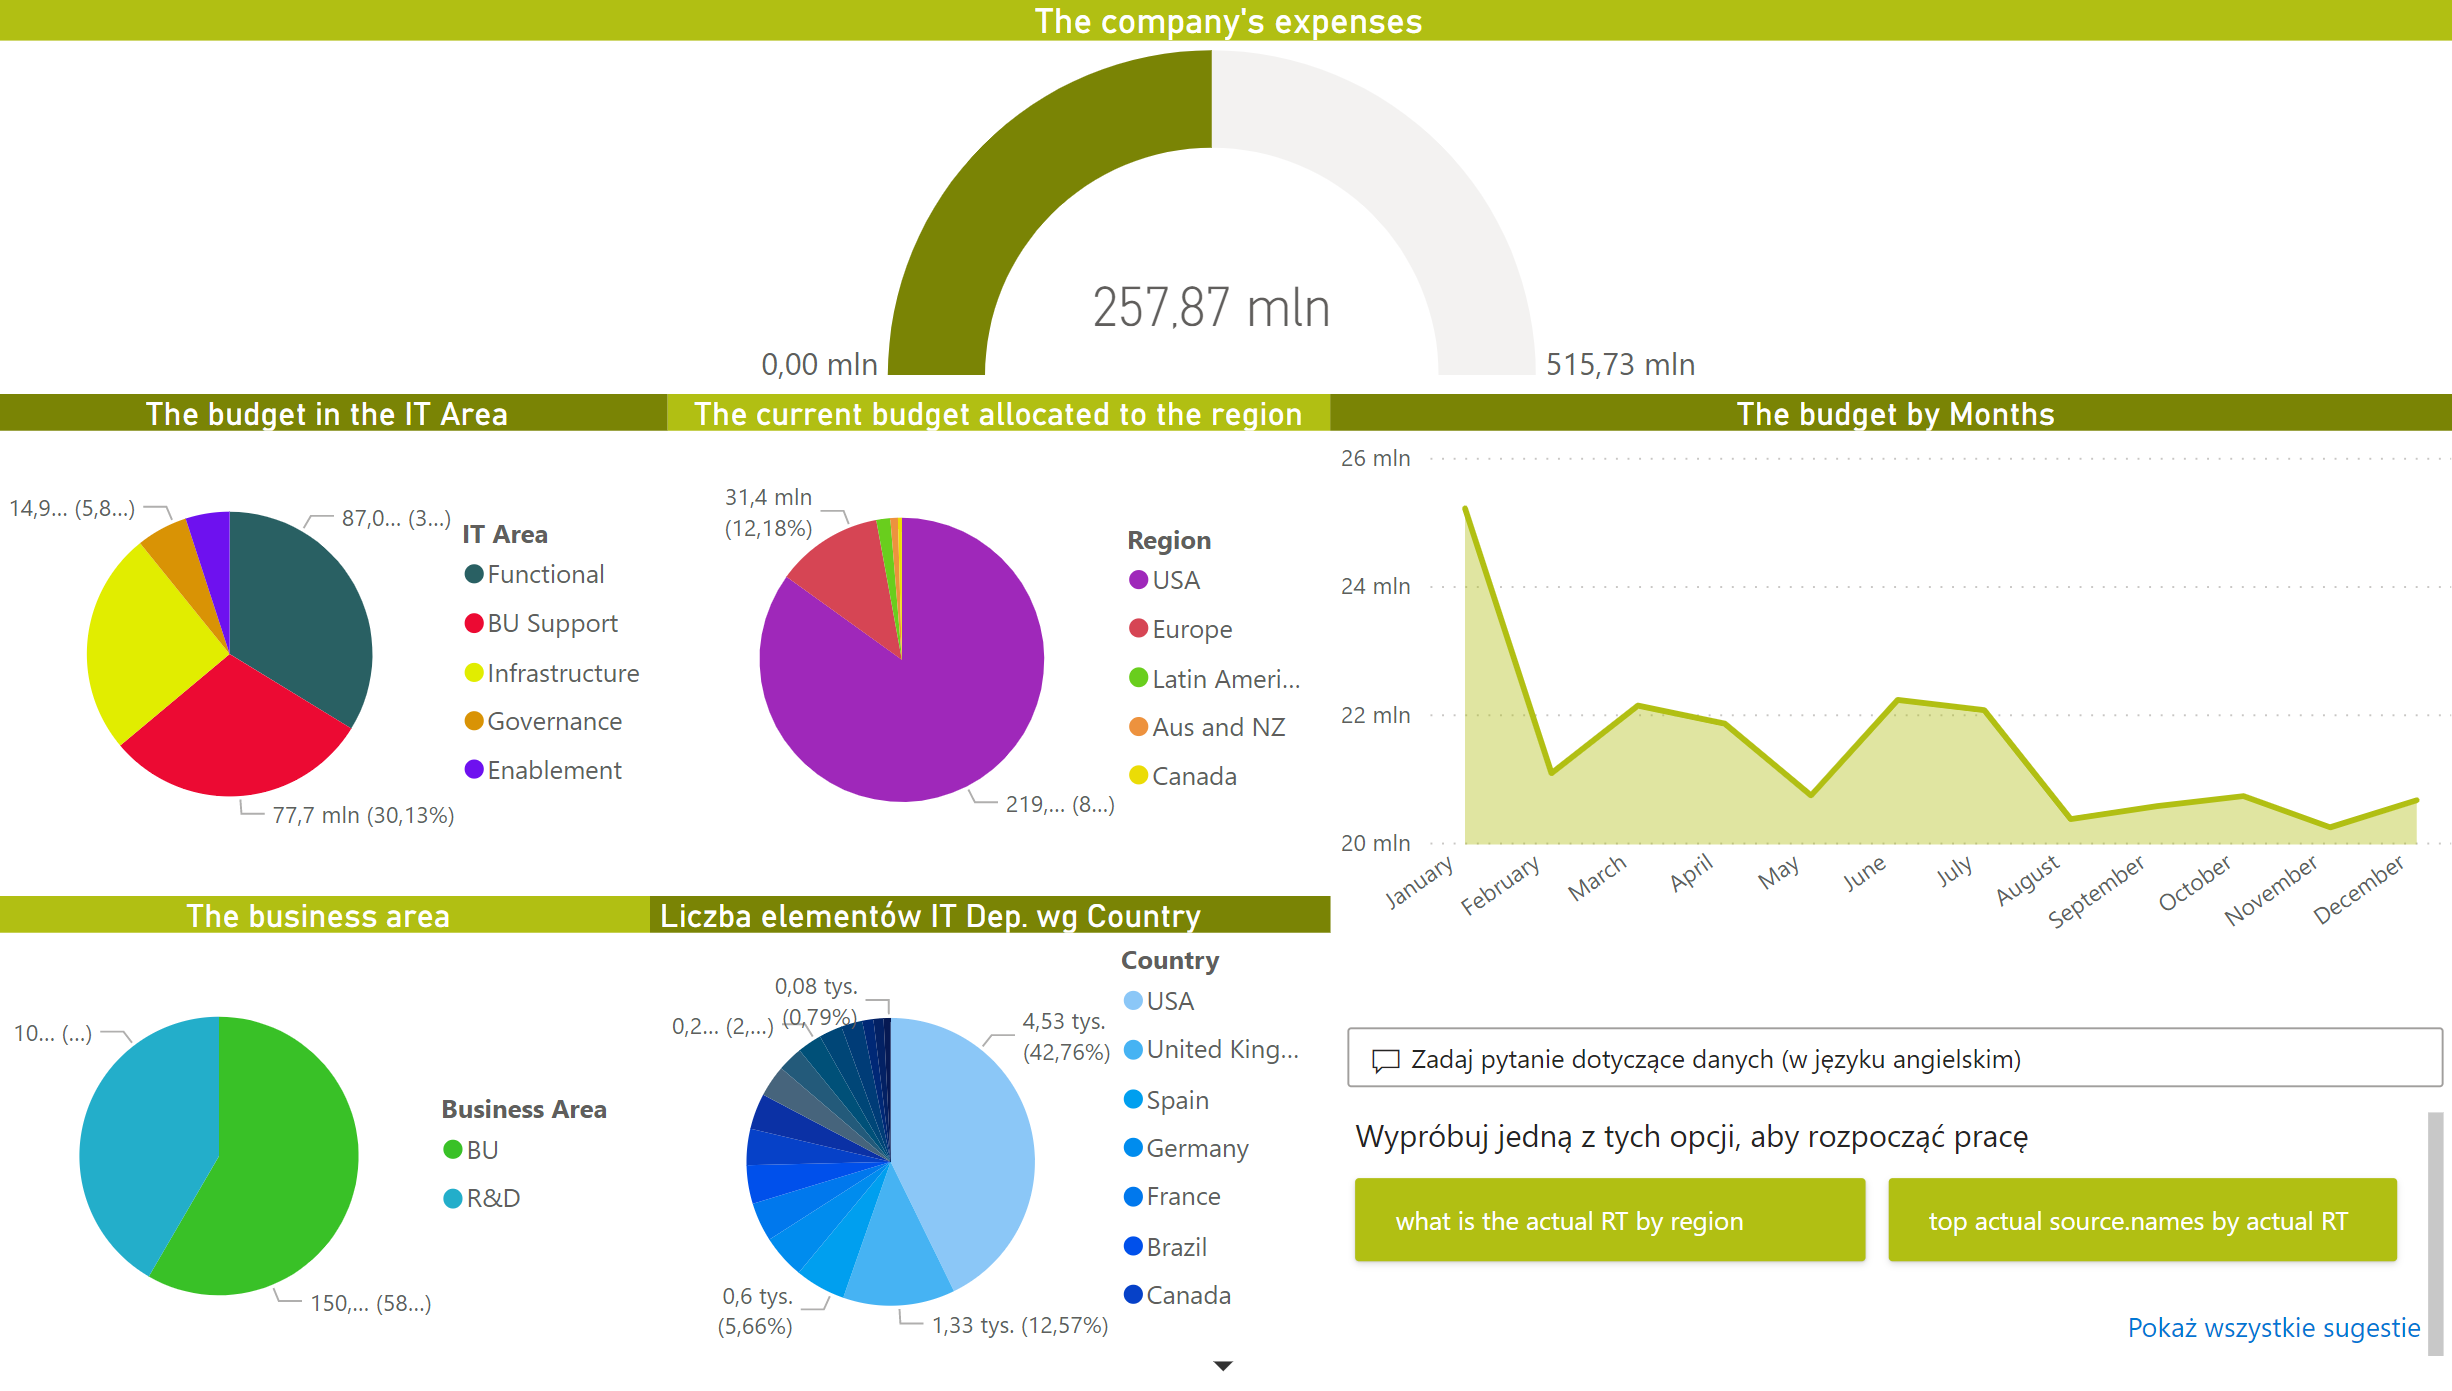This screenshot has width=2452, height=1391.
Task: Click the Germany legend dot under Country
Action: [1133, 1148]
